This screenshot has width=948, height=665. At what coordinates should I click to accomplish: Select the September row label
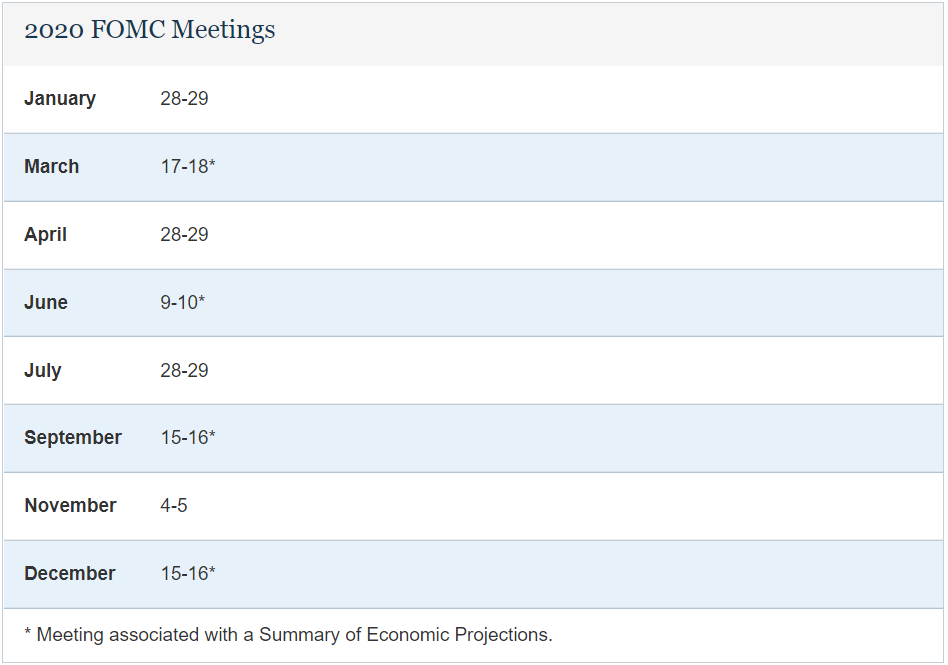73,438
